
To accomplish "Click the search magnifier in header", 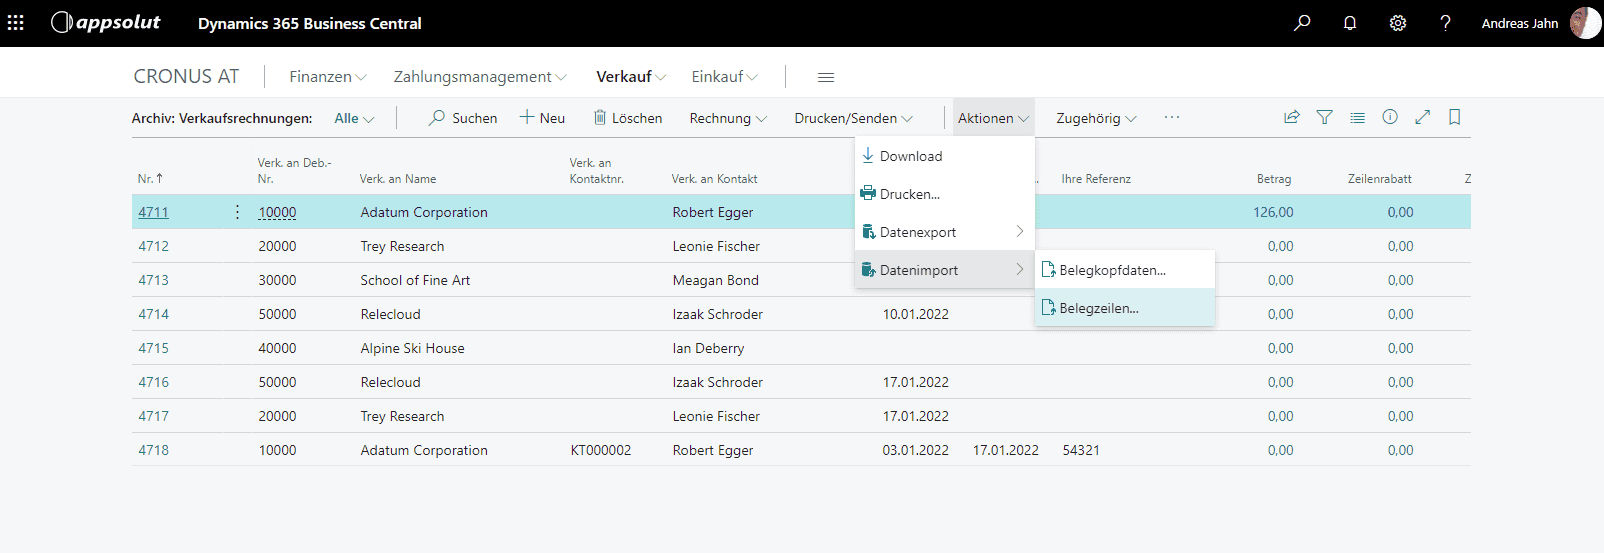I will click(1302, 23).
